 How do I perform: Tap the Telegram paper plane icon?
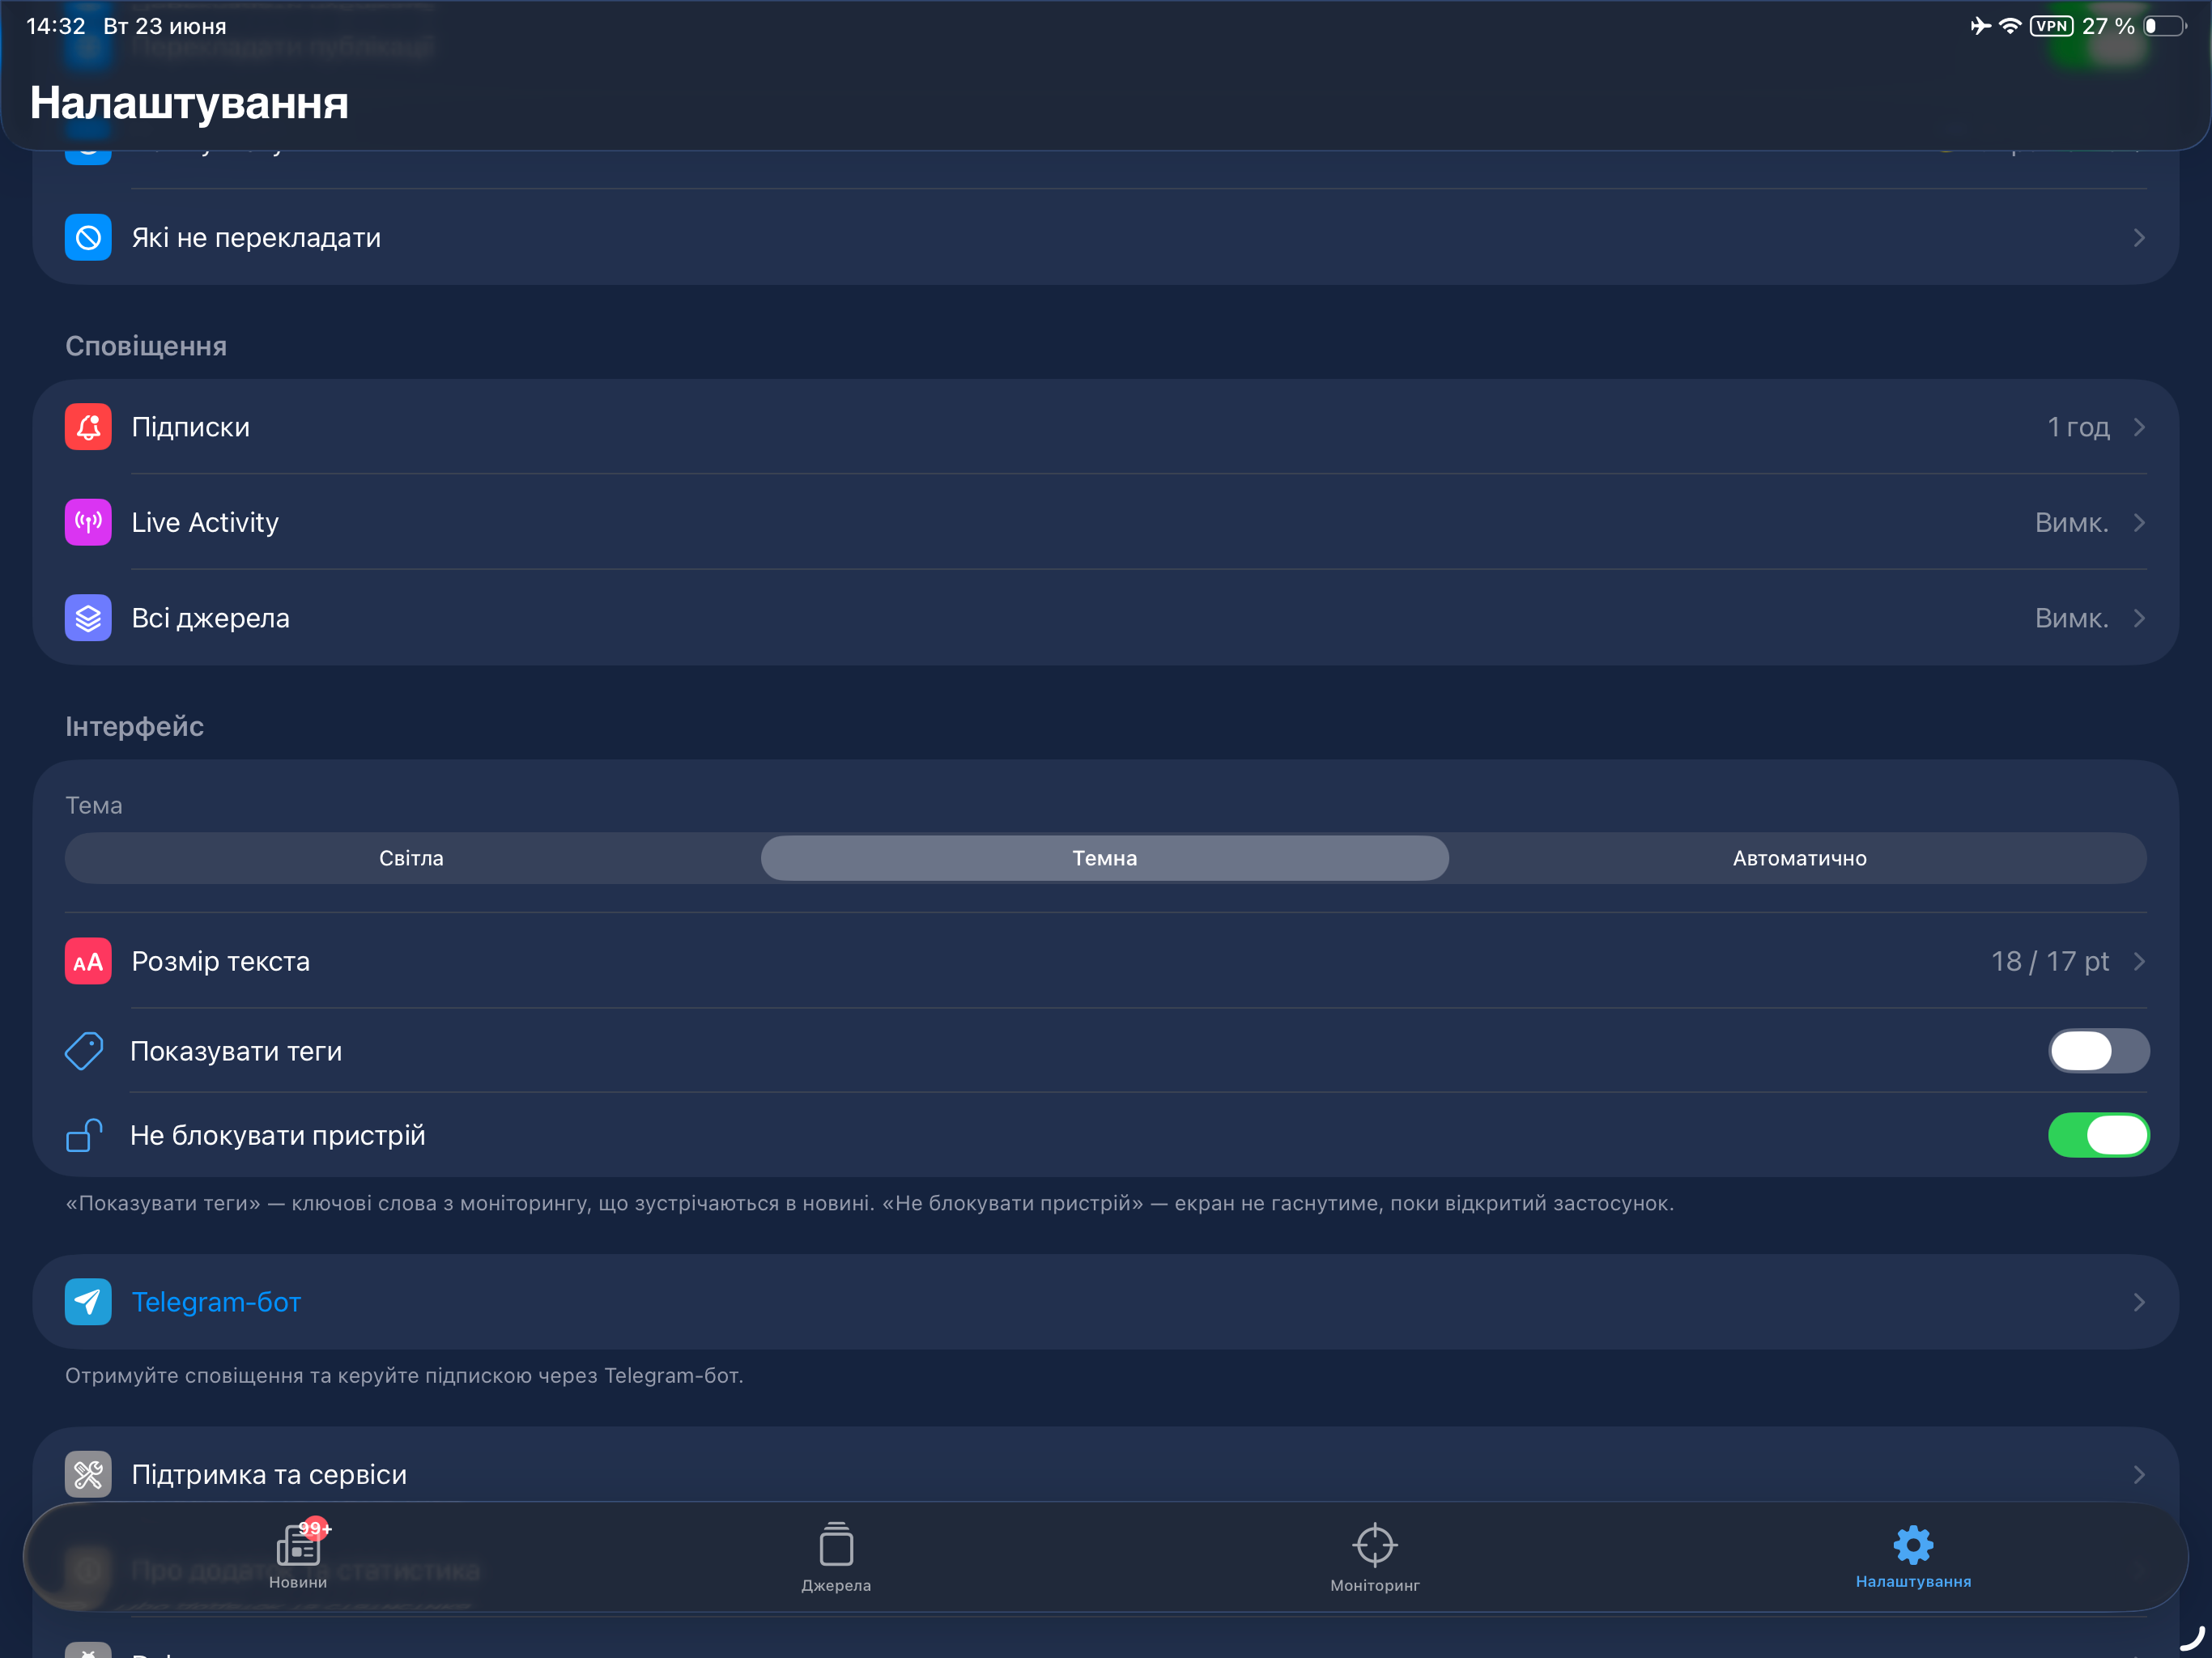88,1302
